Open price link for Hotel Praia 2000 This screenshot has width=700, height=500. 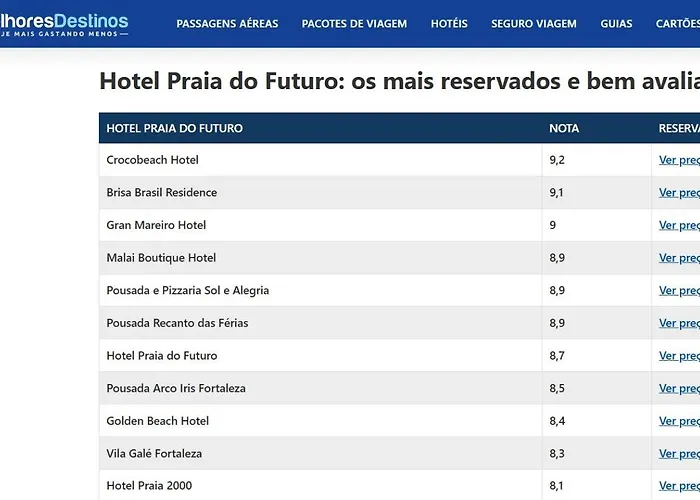(679, 486)
